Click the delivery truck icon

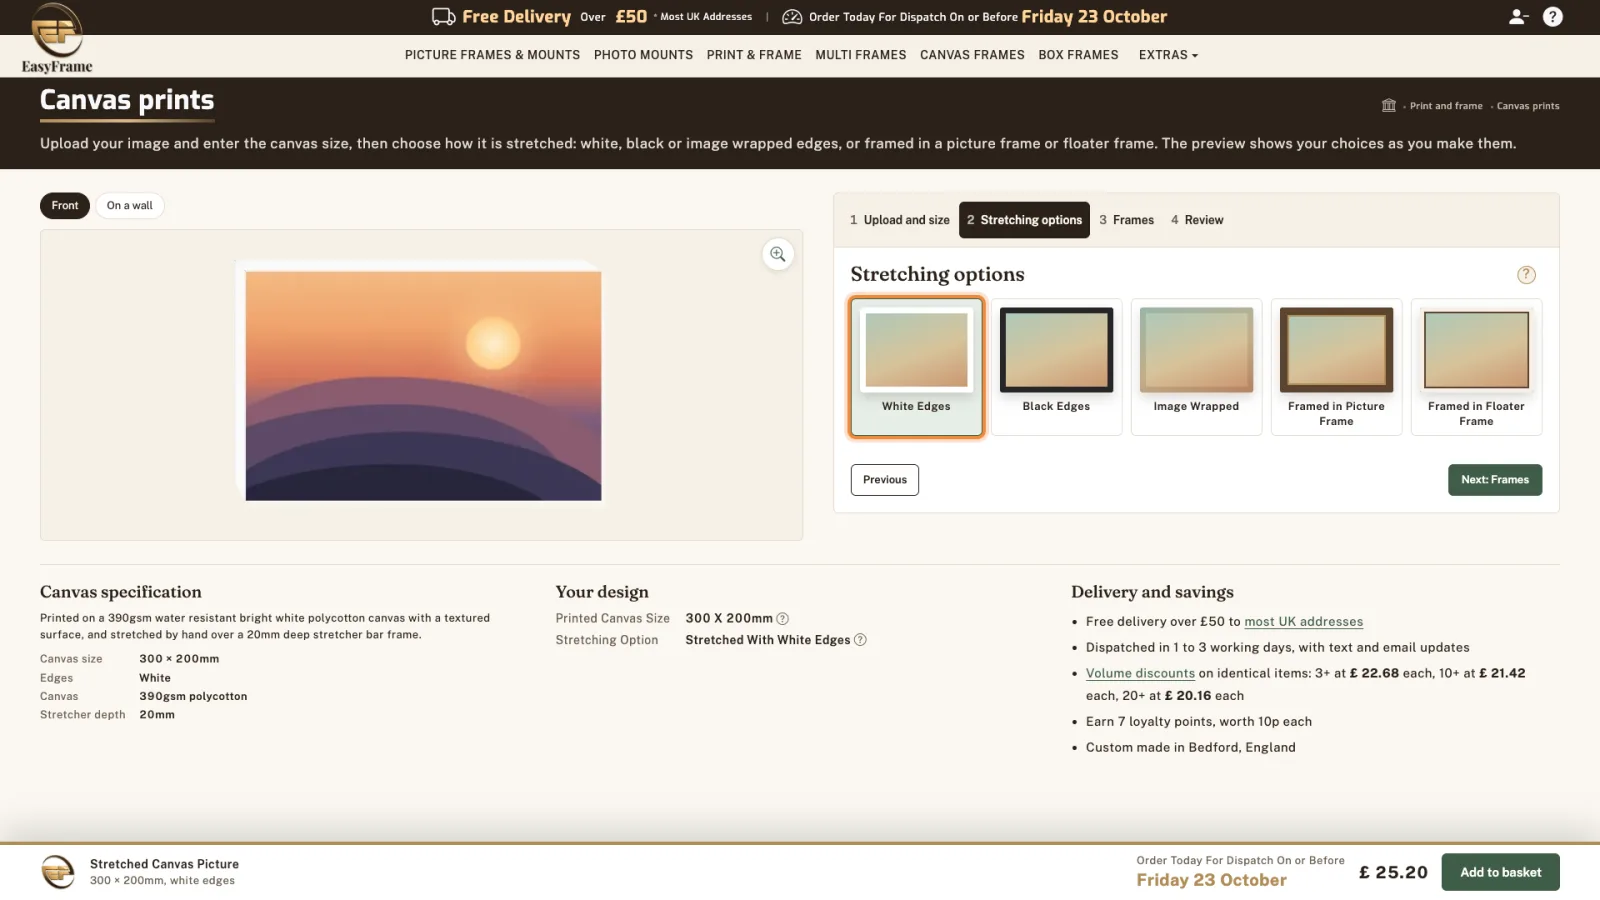point(443,17)
